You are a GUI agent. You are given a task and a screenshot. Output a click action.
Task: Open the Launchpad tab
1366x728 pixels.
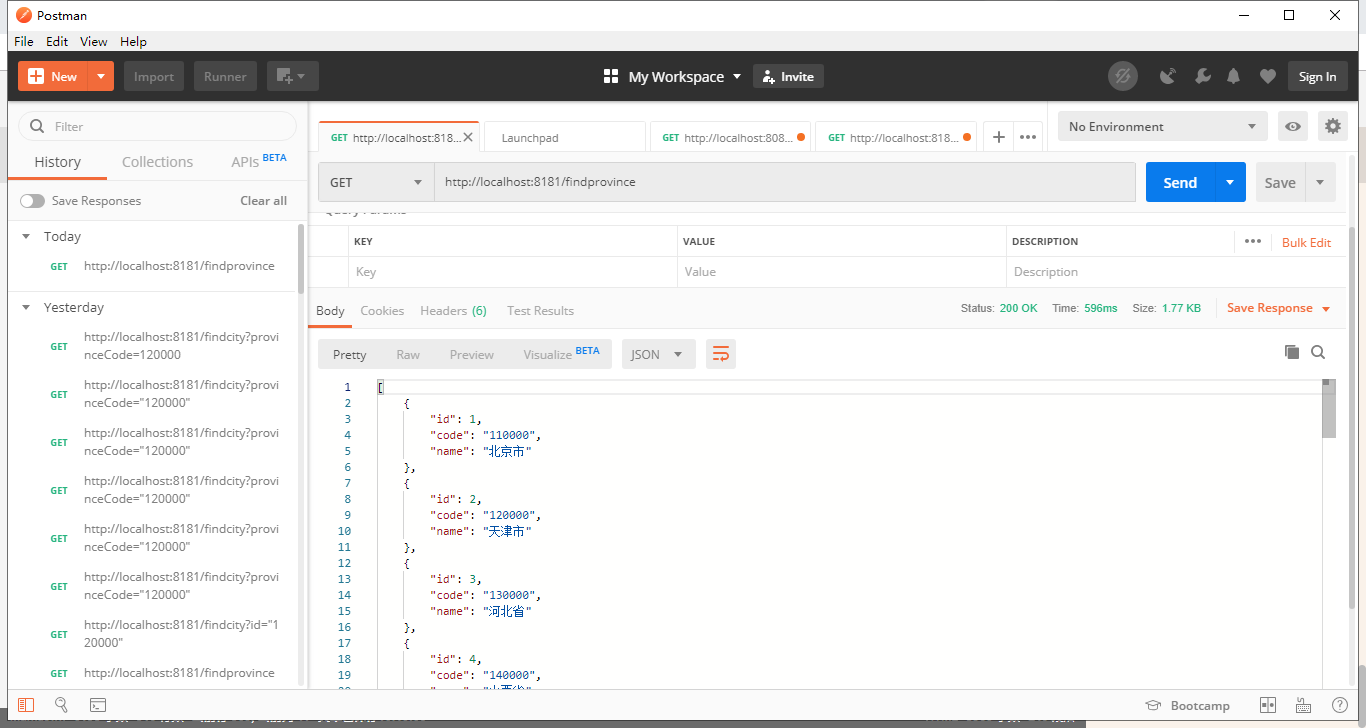click(564, 137)
